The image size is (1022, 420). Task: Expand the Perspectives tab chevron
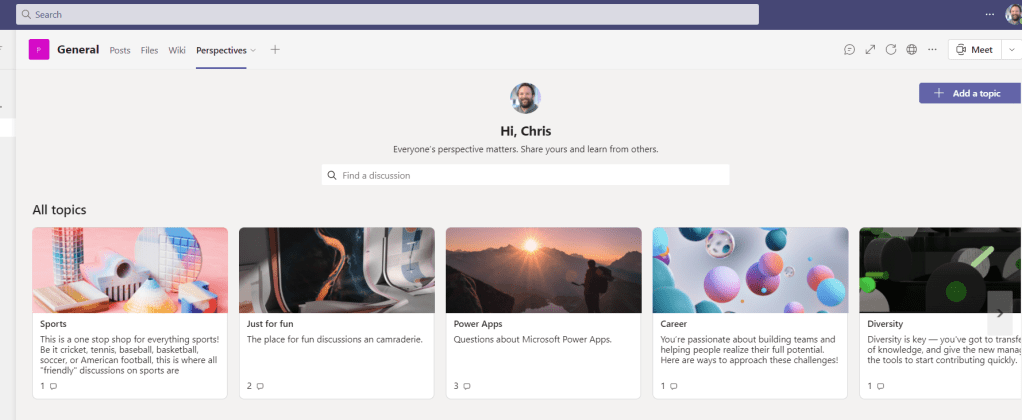click(x=253, y=50)
